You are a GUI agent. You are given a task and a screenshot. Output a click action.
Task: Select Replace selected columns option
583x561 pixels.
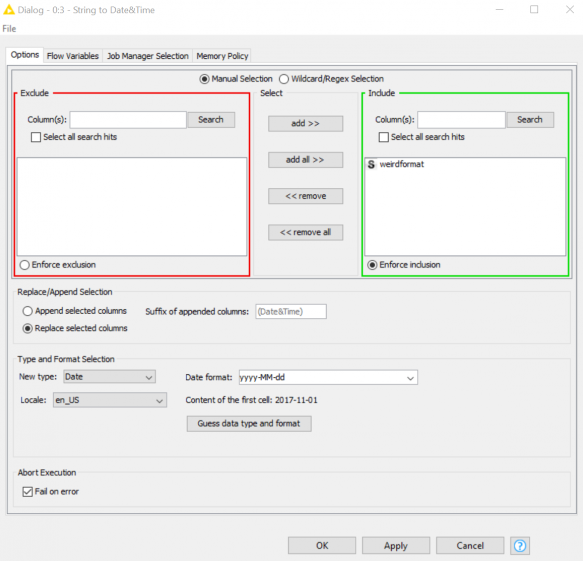[x=28, y=328]
